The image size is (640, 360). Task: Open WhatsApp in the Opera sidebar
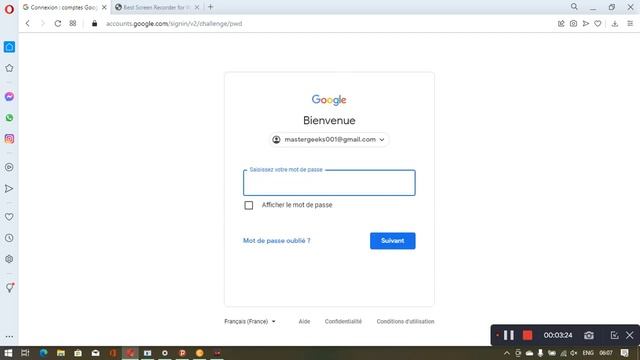pyautogui.click(x=9, y=118)
